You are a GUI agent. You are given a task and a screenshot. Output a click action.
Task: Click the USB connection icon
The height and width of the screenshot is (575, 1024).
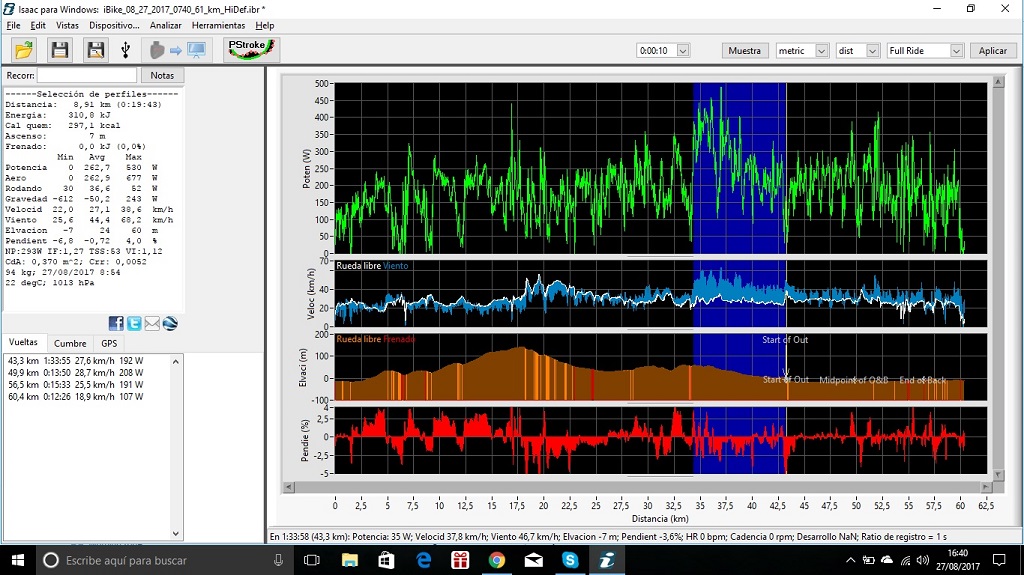pos(125,50)
